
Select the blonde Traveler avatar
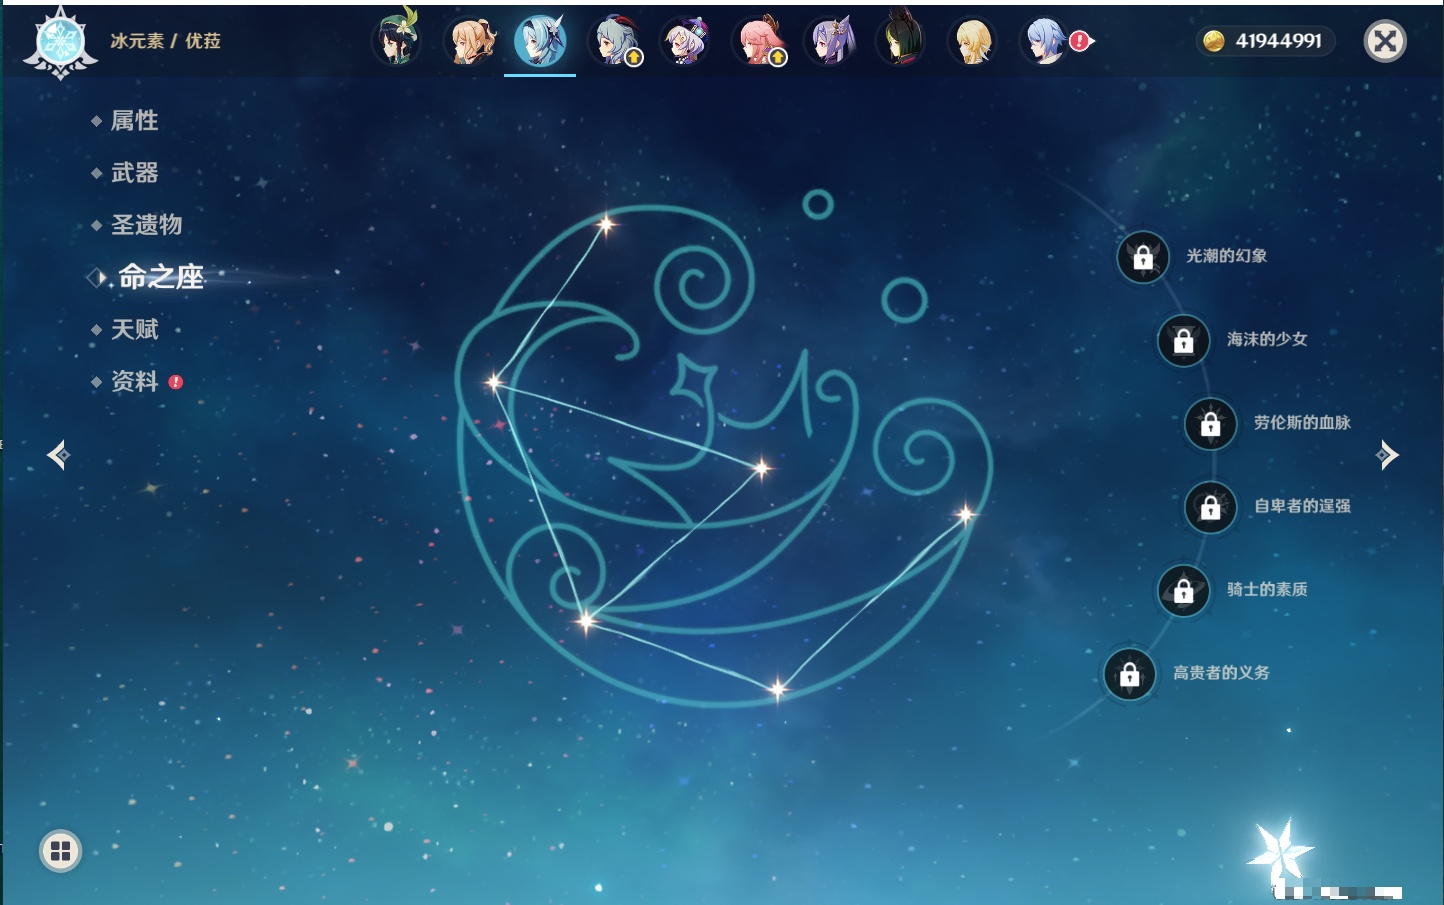(972, 41)
